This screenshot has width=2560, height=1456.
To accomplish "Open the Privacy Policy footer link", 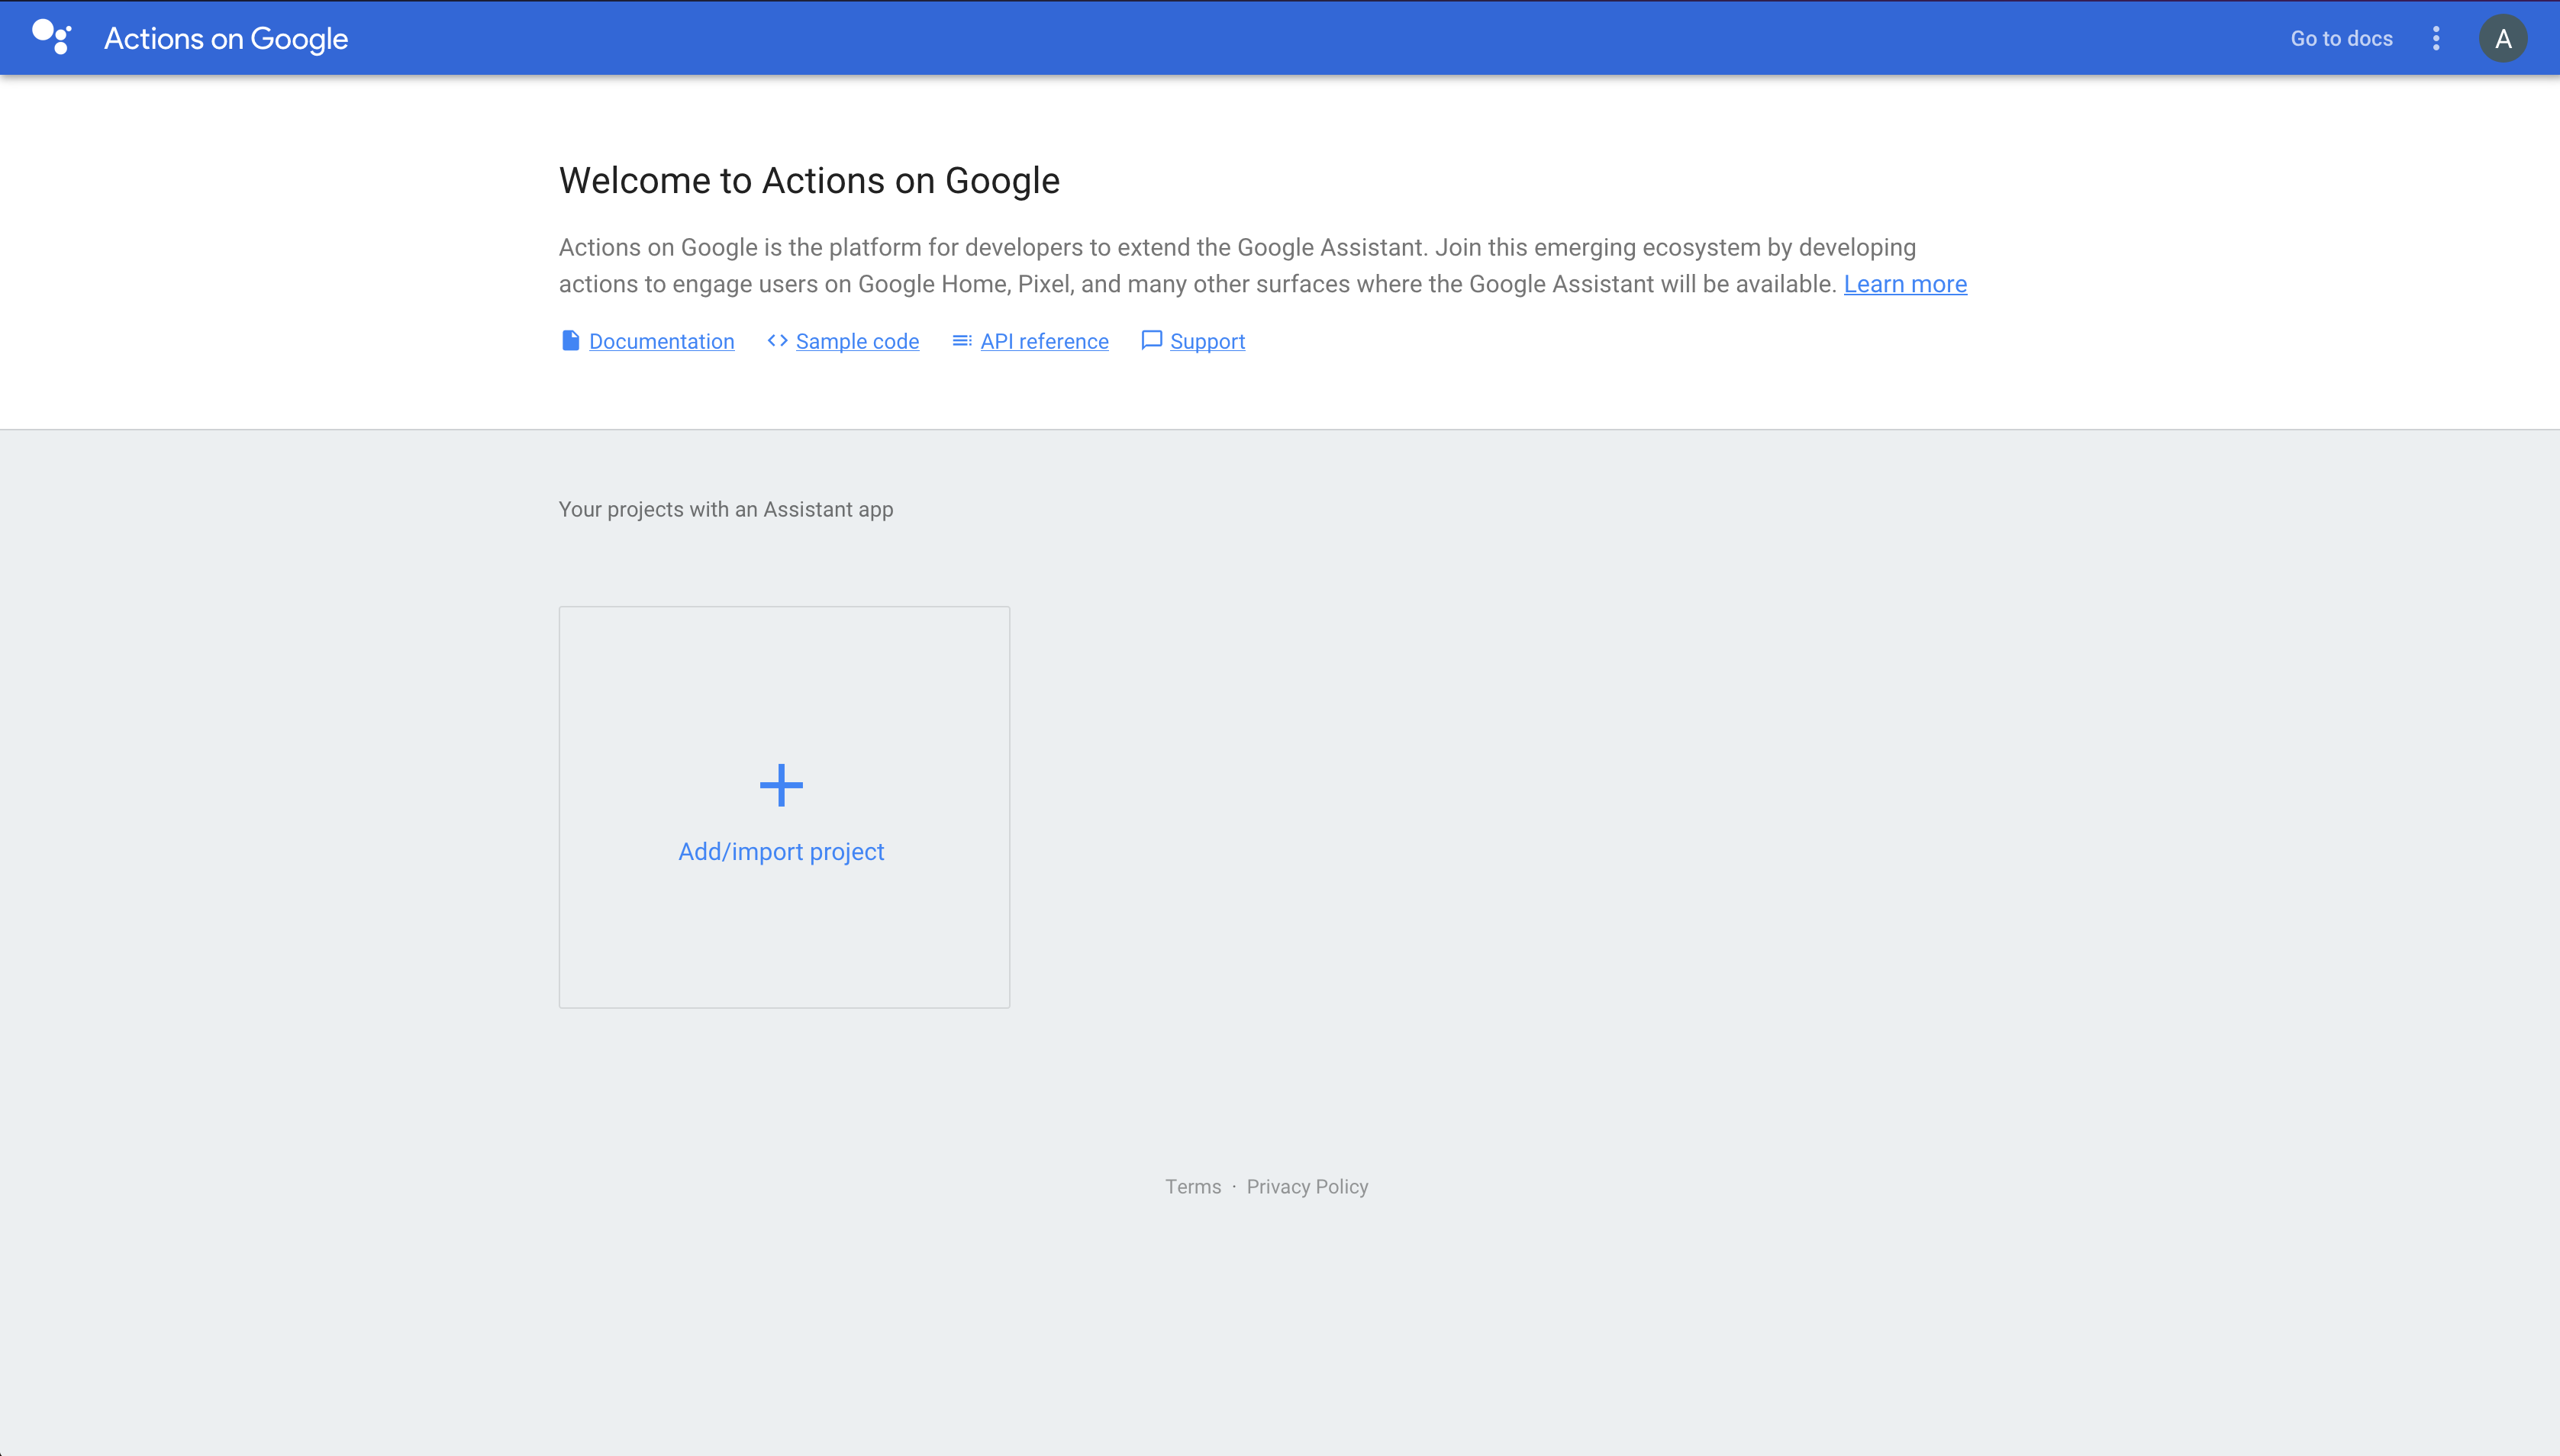I will point(1307,1187).
